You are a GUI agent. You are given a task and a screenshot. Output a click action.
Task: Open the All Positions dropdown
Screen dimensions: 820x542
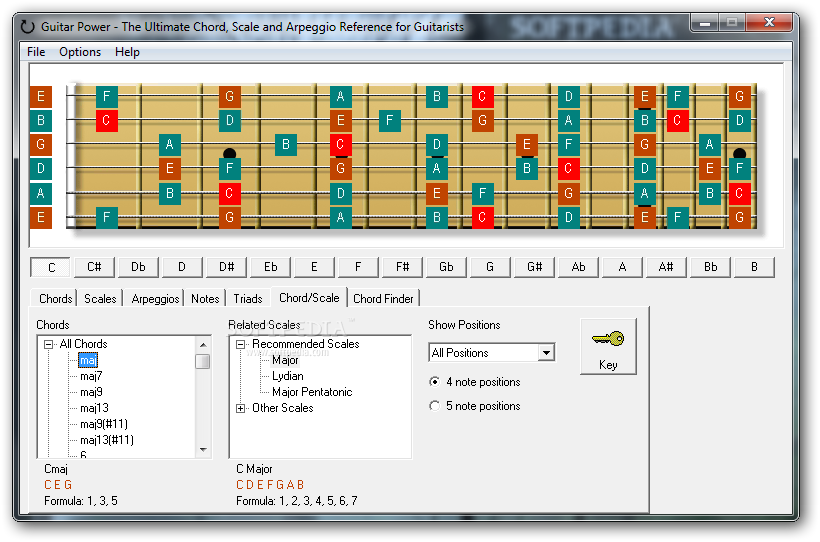pos(546,353)
